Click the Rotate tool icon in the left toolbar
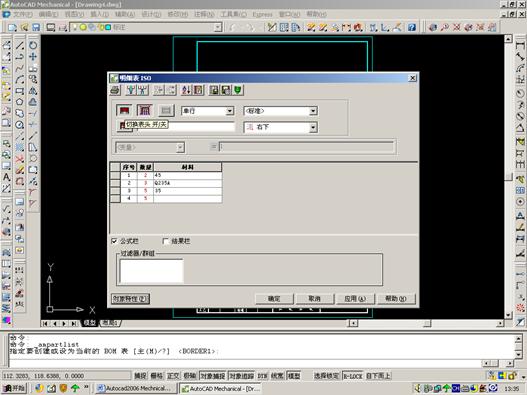 pos(33,45)
